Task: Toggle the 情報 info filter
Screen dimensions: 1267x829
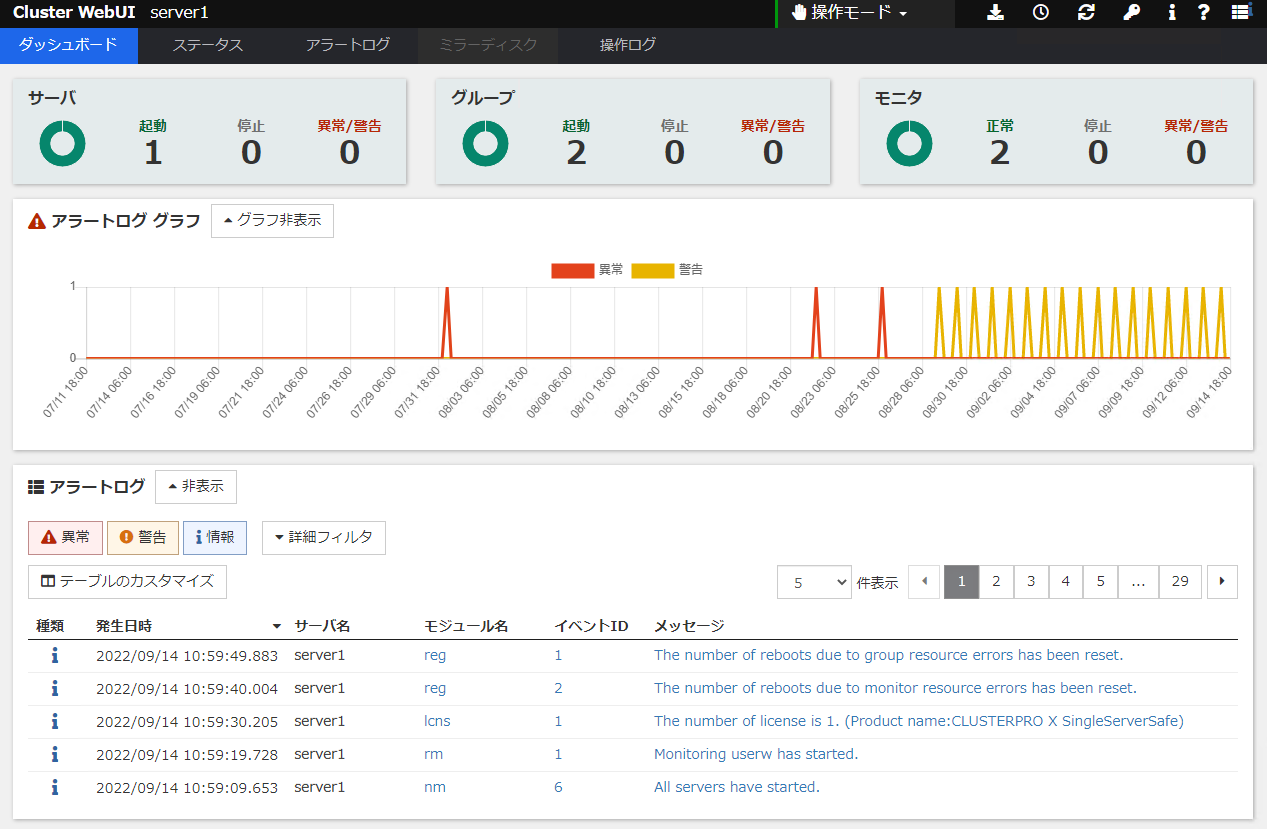Action: pyautogui.click(x=215, y=537)
